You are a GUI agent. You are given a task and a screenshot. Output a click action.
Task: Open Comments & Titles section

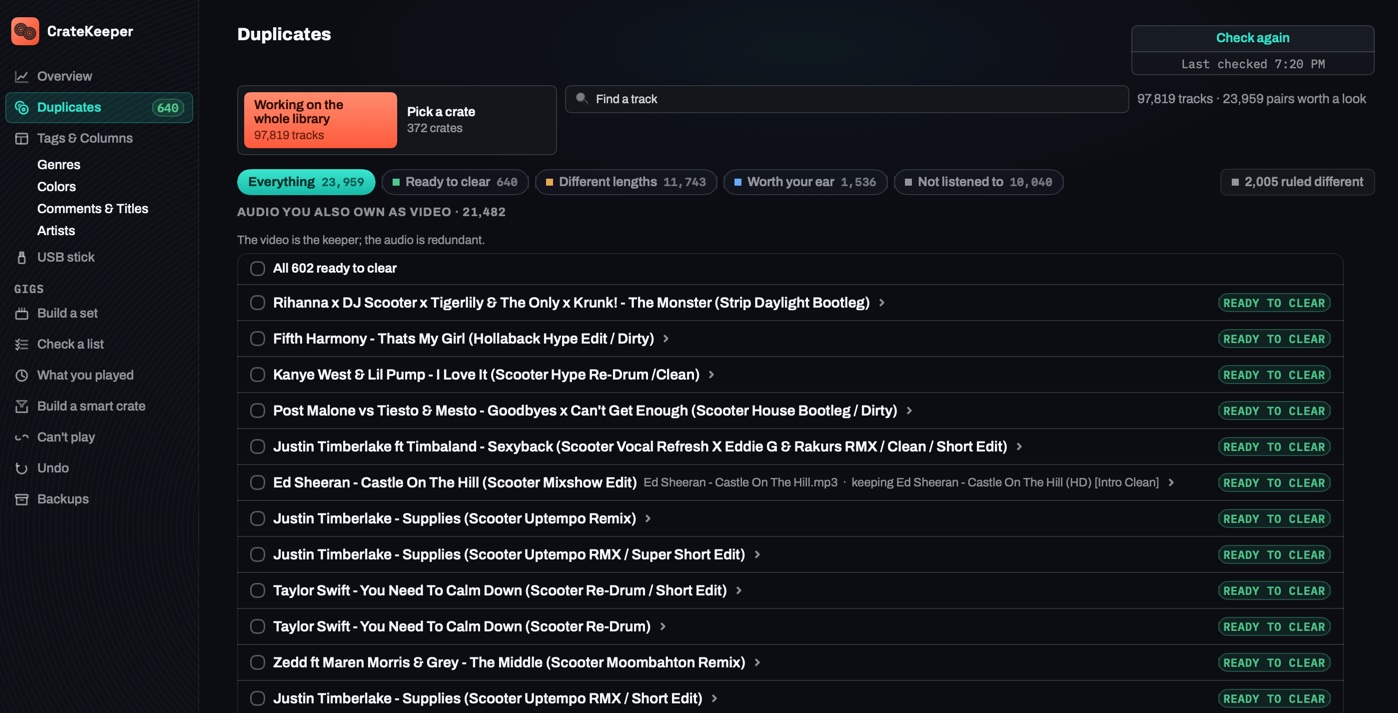(x=92, y=209)
